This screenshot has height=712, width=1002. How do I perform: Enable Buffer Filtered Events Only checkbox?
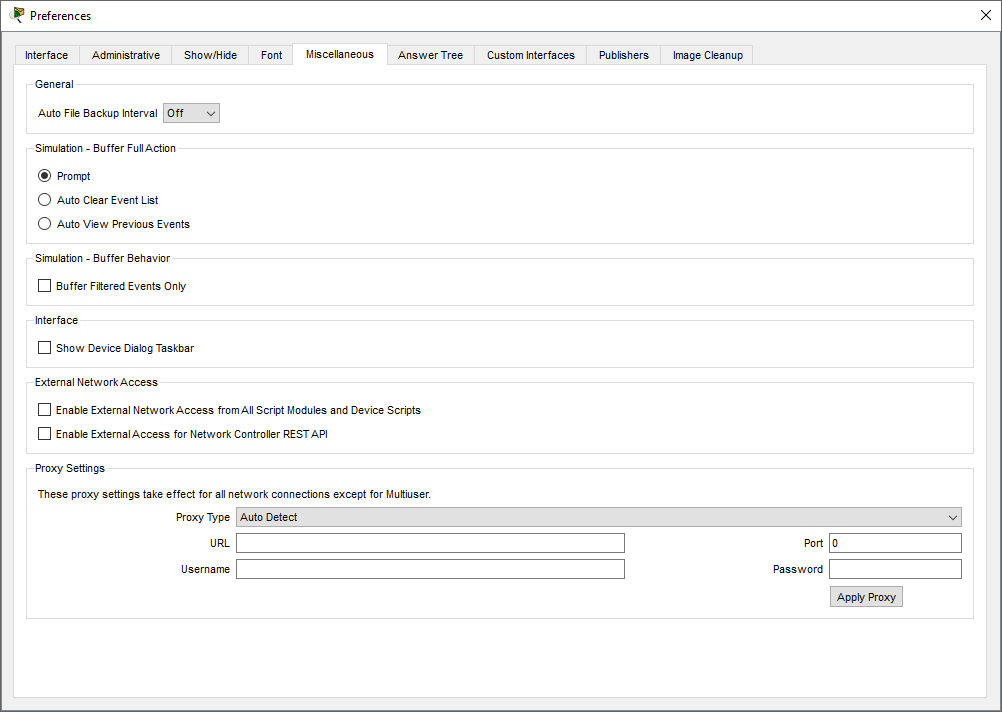[44, 286]
